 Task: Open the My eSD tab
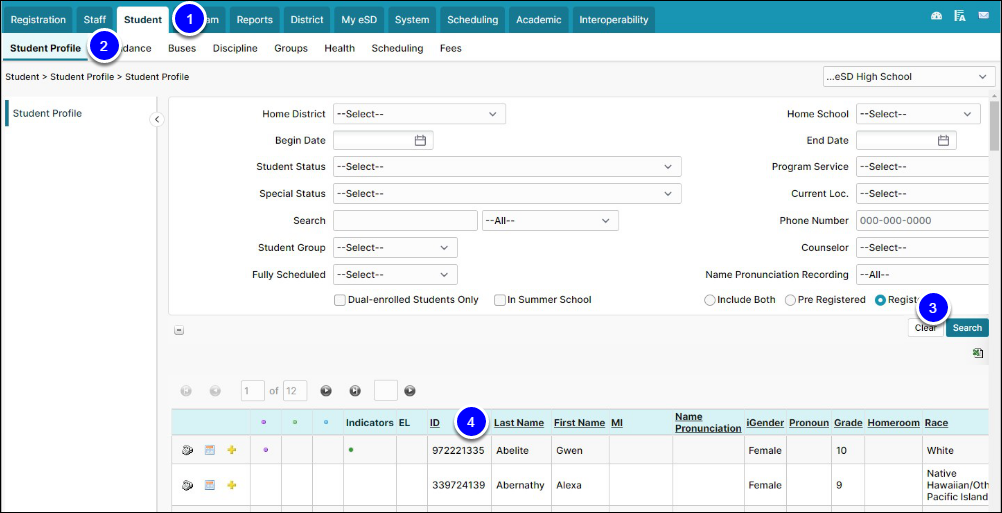(x=359, y=20)
